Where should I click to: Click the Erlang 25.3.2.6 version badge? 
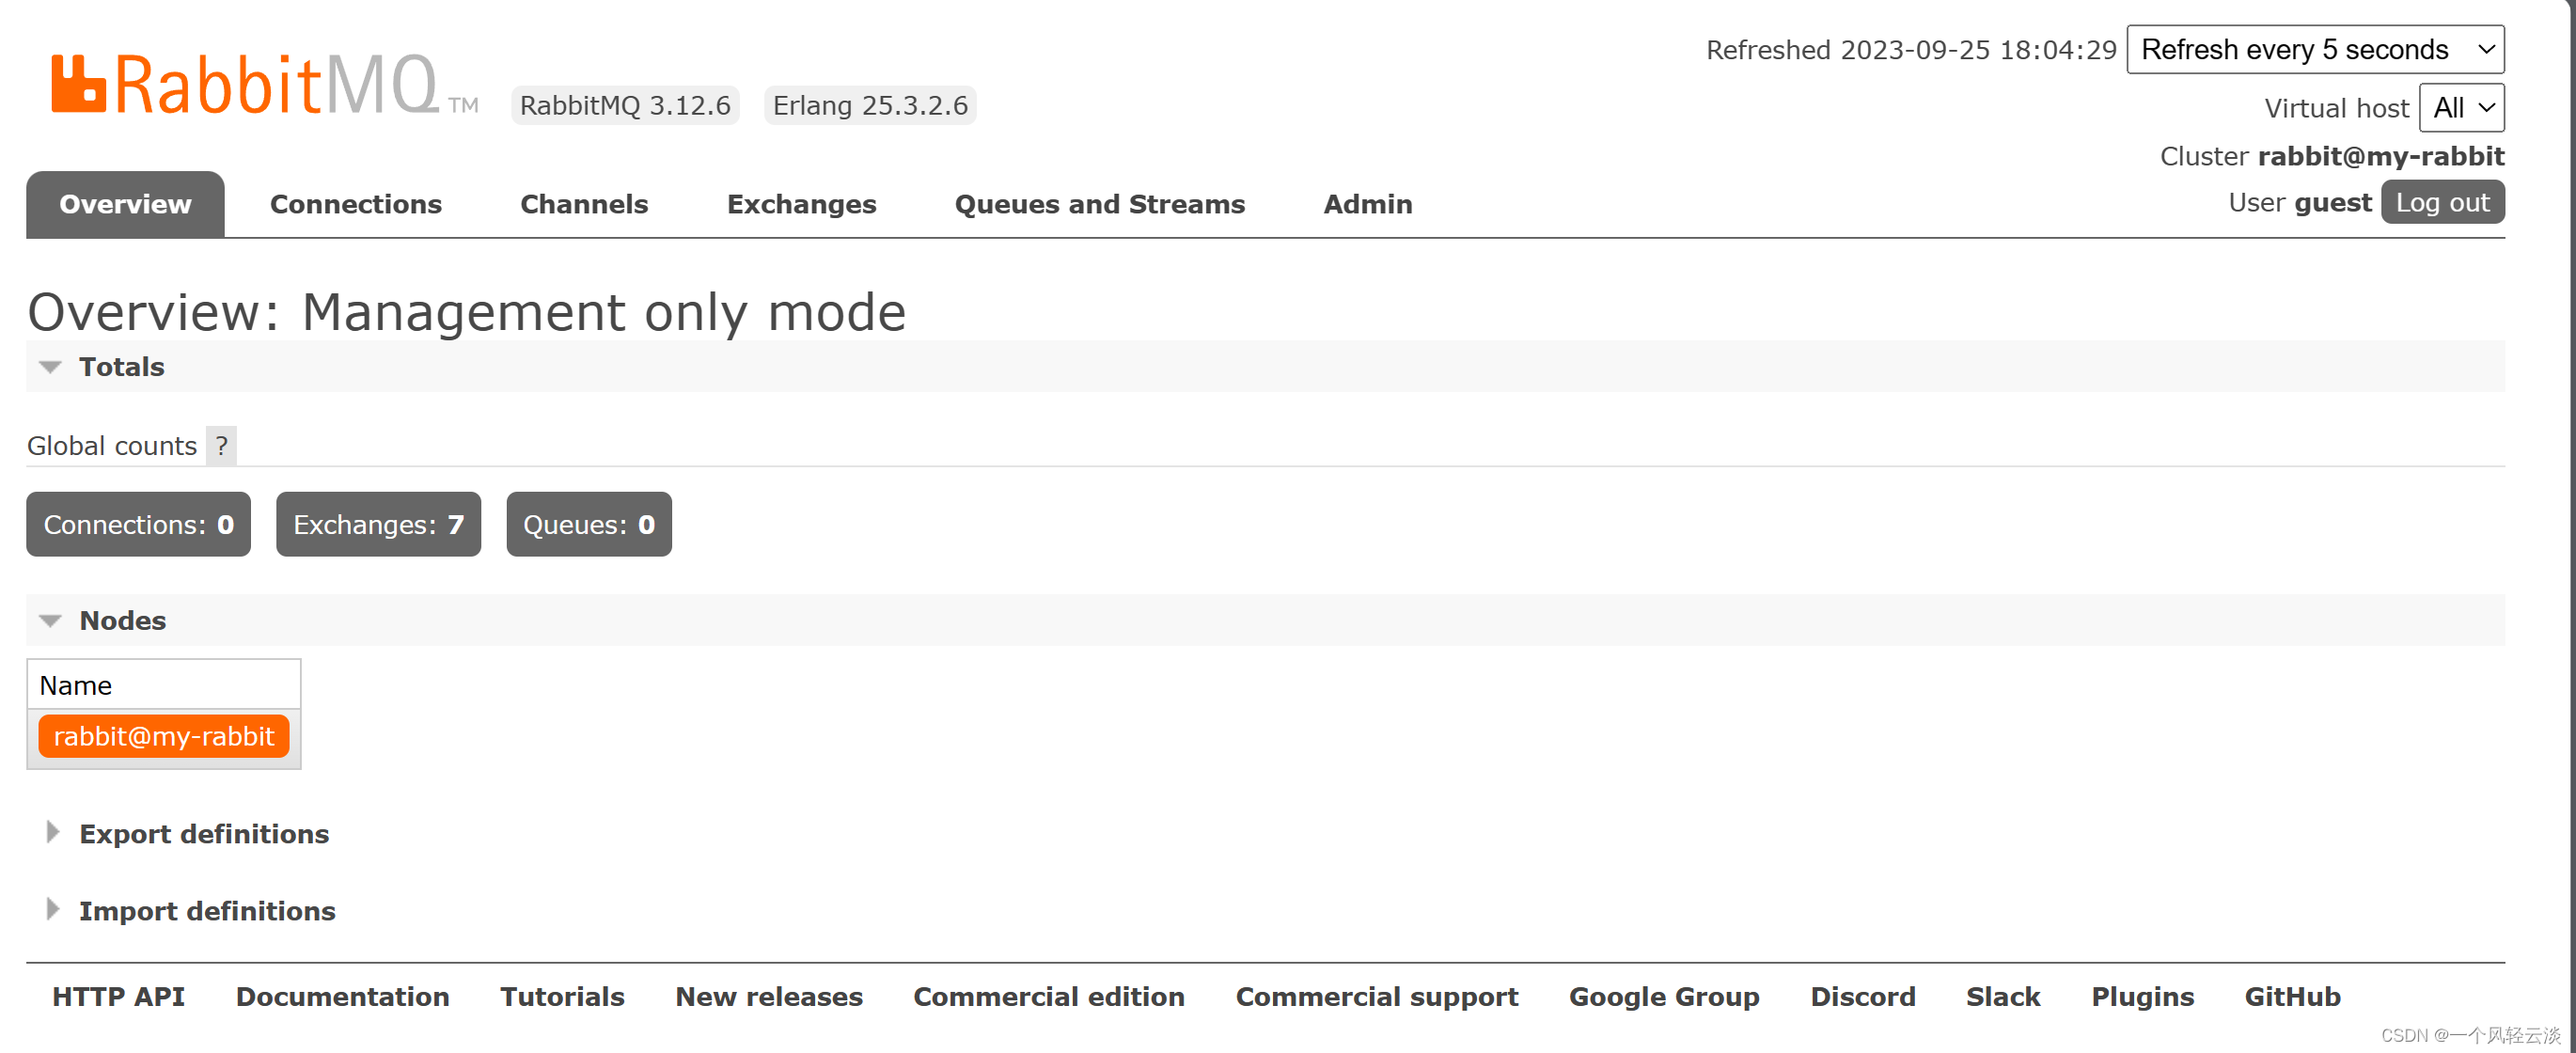(870, 105)
